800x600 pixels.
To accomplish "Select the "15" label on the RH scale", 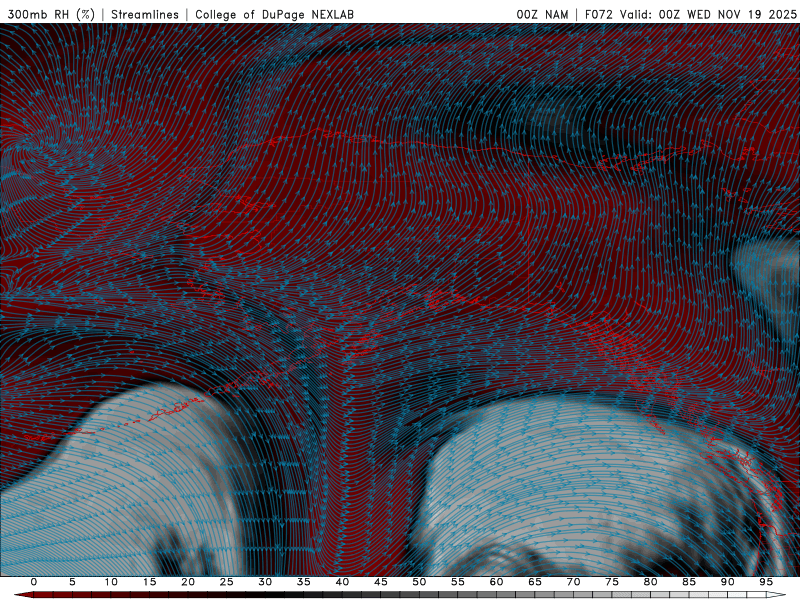I will (149, 582).
